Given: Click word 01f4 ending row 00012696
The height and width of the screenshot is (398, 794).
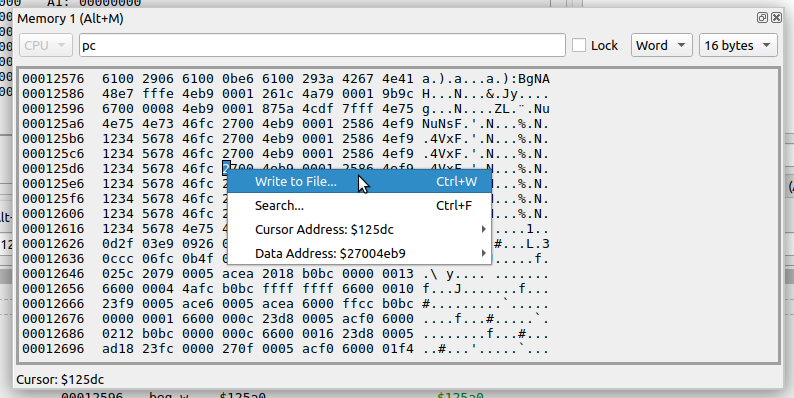Looking at the screenshot, I should [x=398, y=349].
